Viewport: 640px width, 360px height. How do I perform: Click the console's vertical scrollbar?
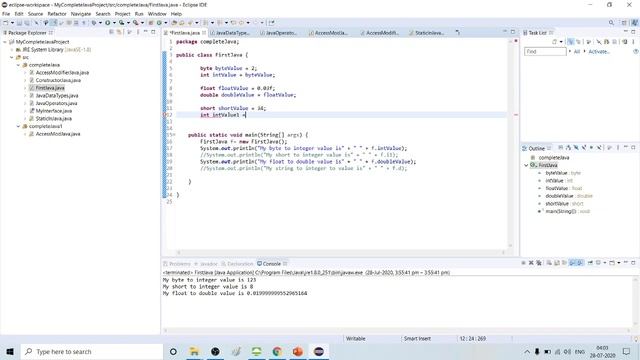(636, 302)
